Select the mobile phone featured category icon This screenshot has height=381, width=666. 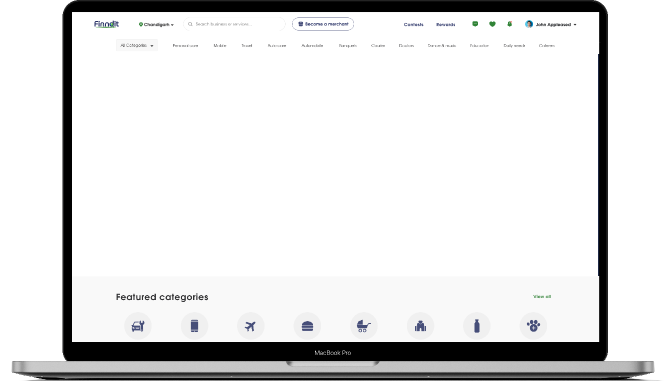click(194, 326)
